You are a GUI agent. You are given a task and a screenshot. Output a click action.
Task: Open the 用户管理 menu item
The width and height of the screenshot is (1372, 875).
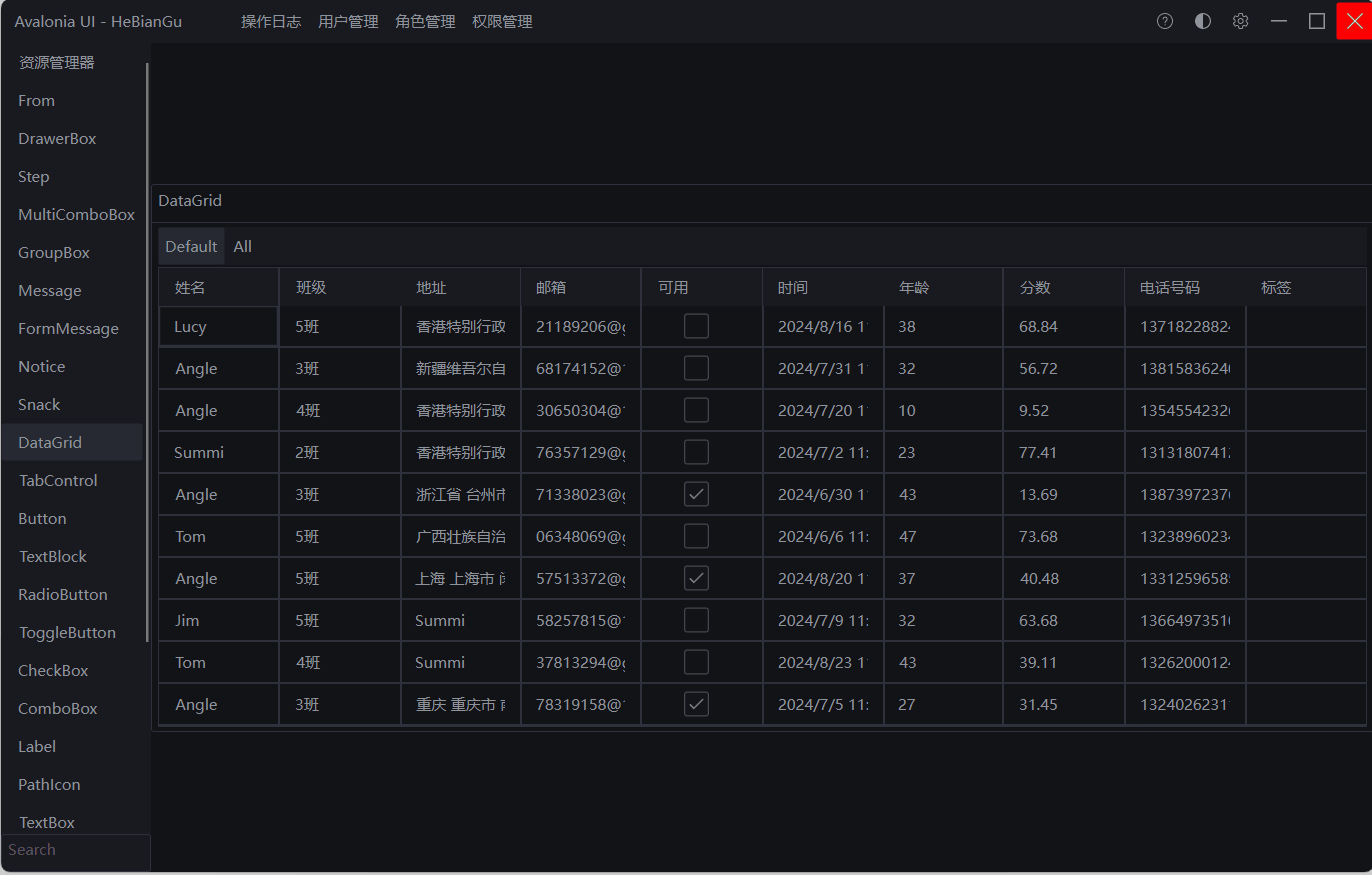coord(347,21)
